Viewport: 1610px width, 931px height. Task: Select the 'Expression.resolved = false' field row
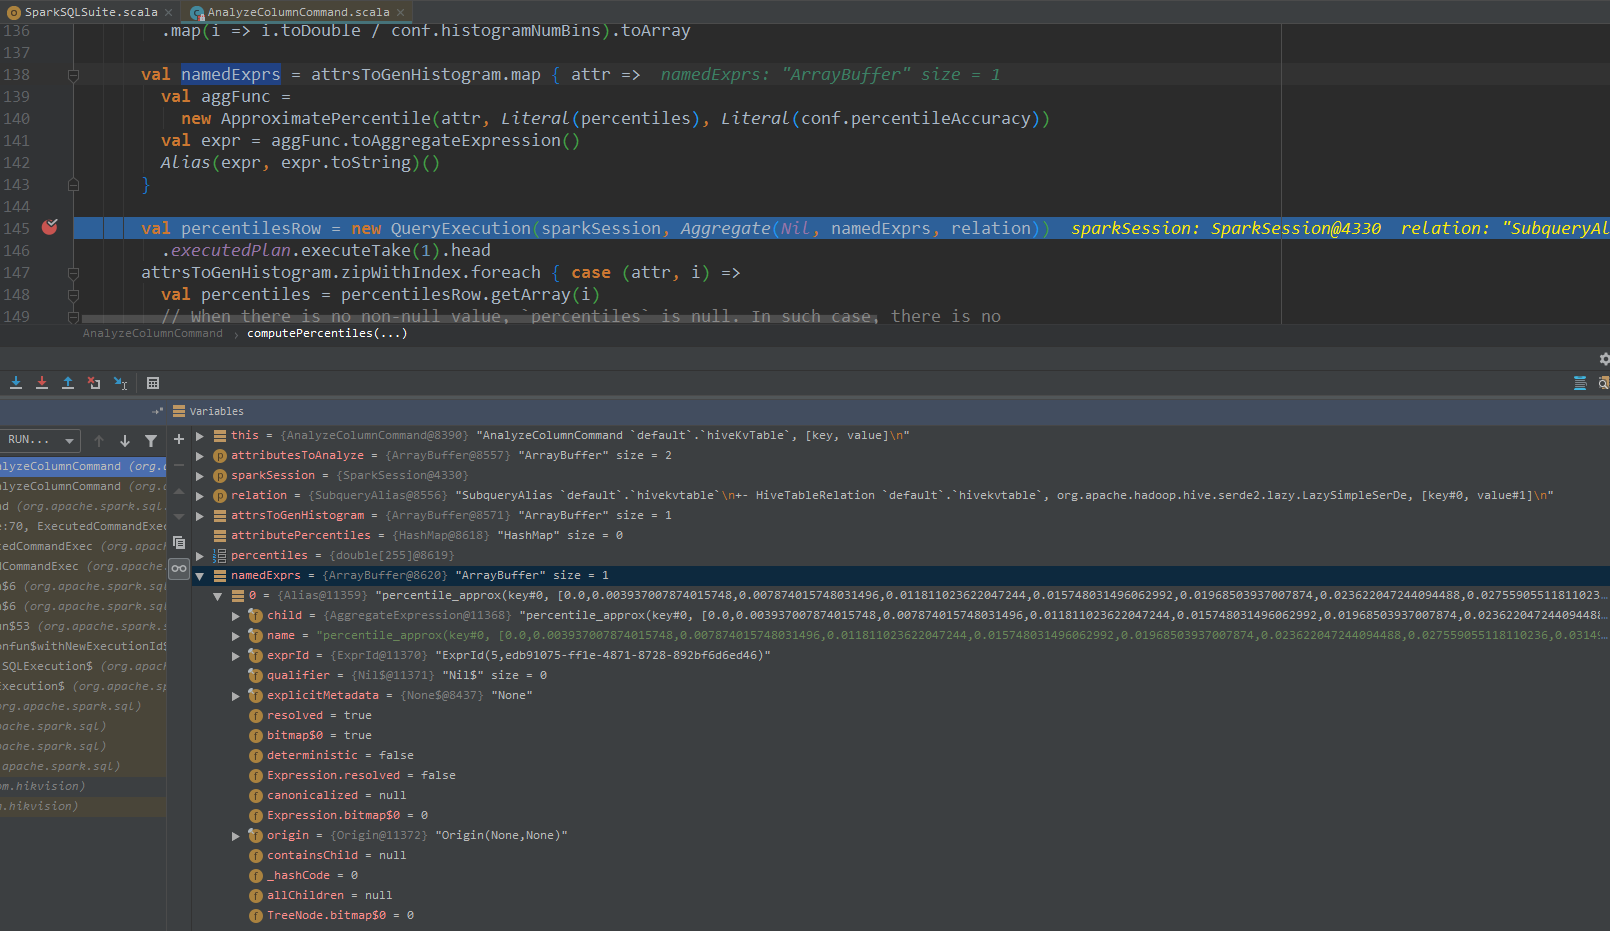pyautogui.click(x=901, y=776)
